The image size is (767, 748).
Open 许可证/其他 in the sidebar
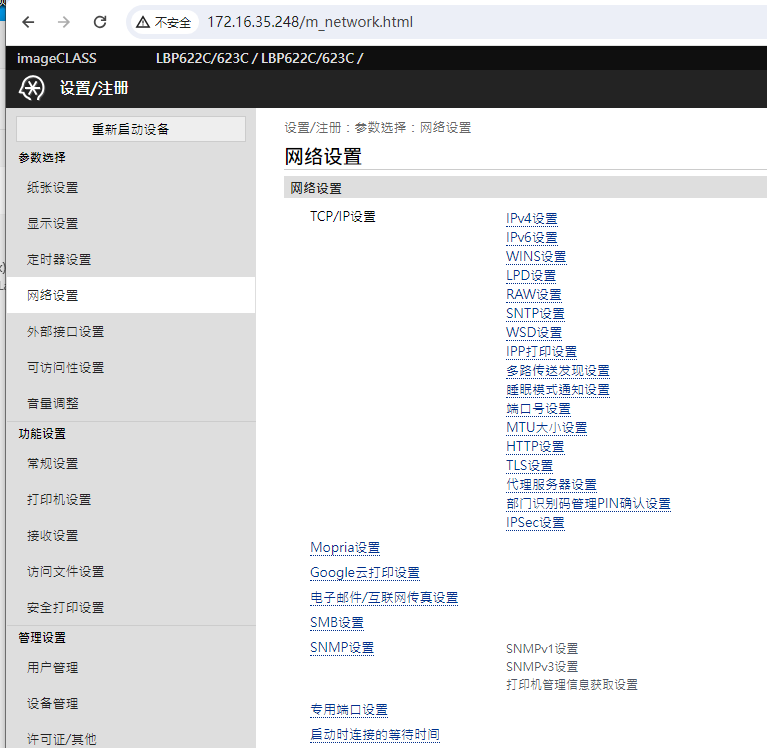(62, 739)
